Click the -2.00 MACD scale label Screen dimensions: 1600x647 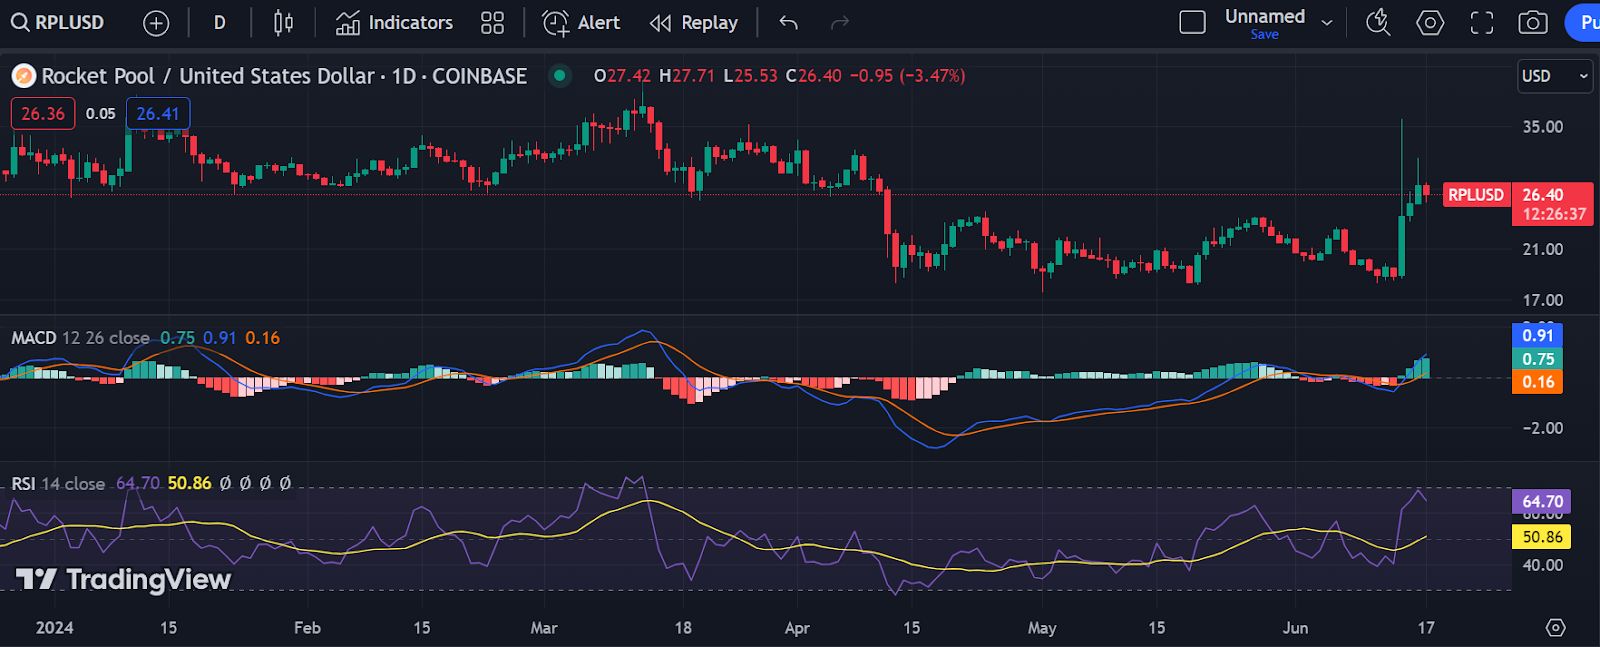1542,428
